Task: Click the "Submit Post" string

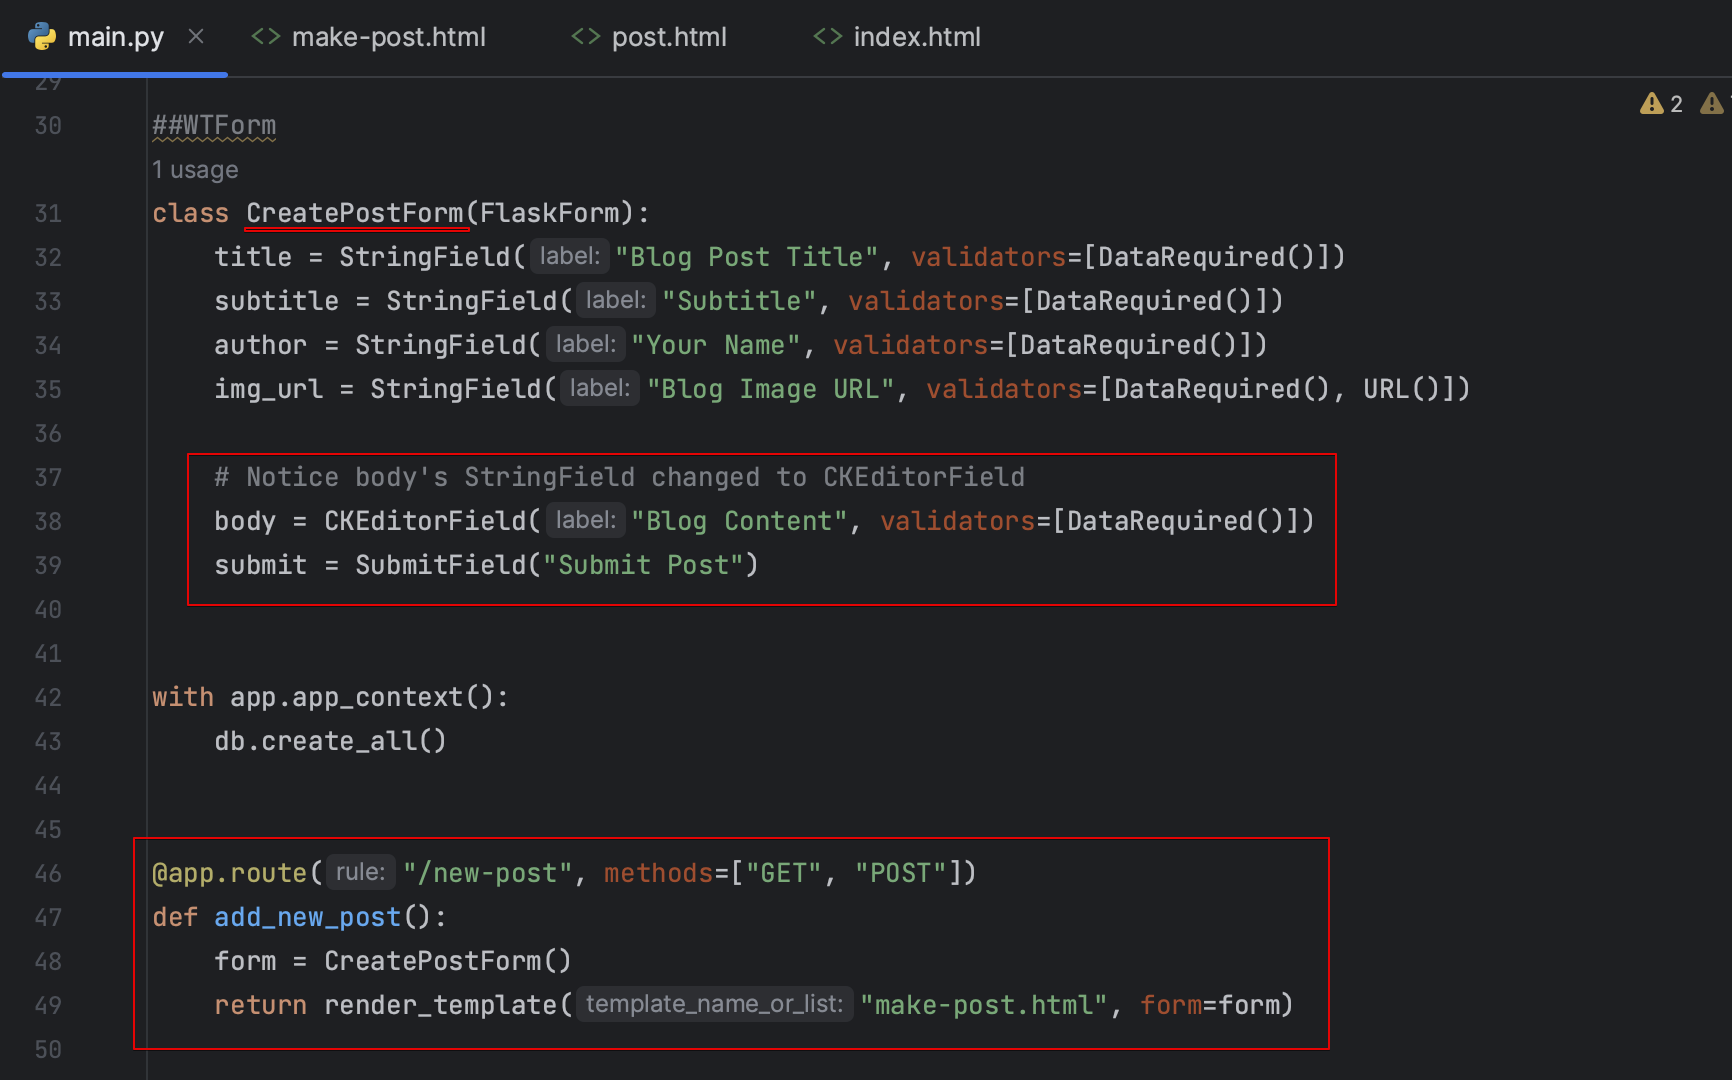Action: 643,565
